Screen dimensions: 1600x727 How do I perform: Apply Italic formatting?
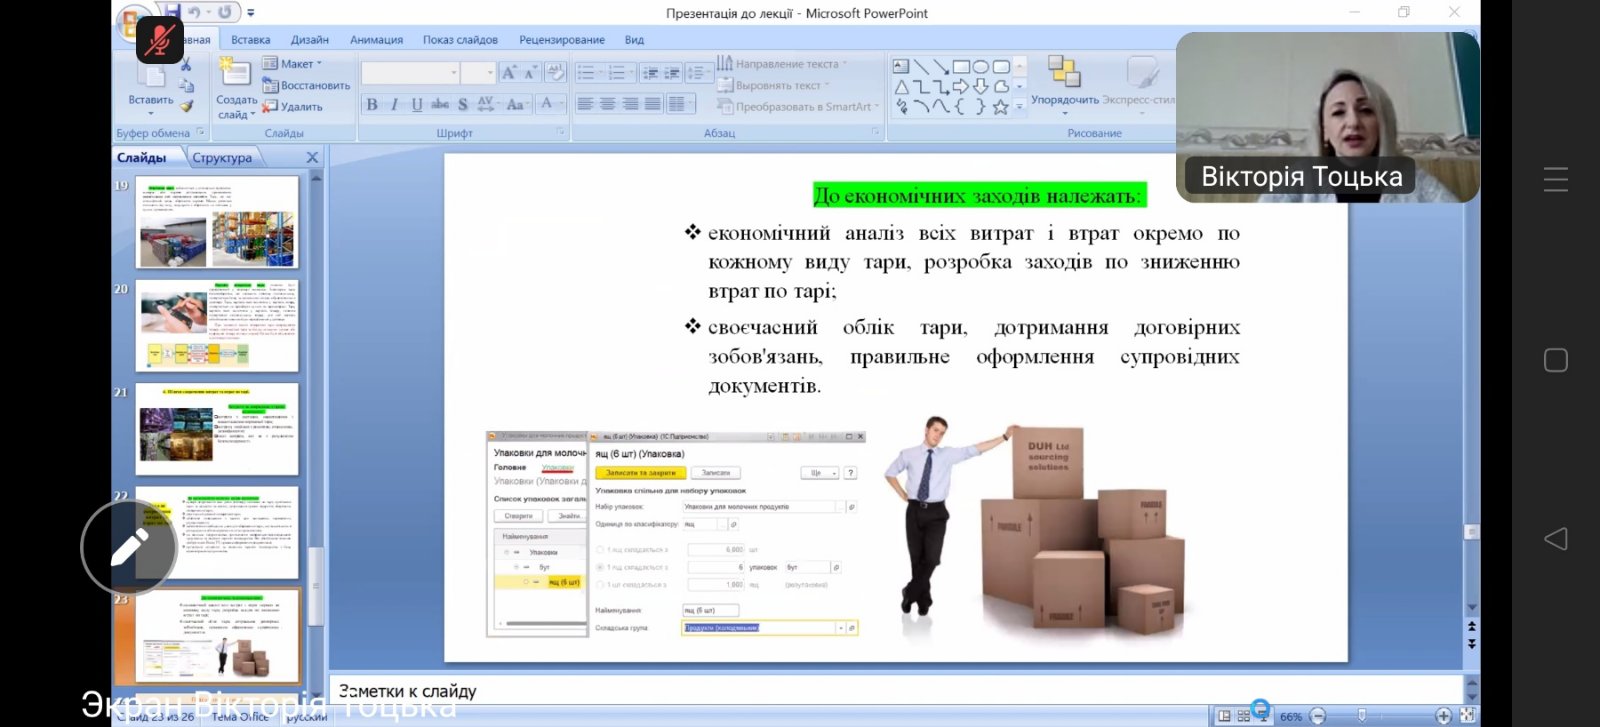(x=394, y=104)
